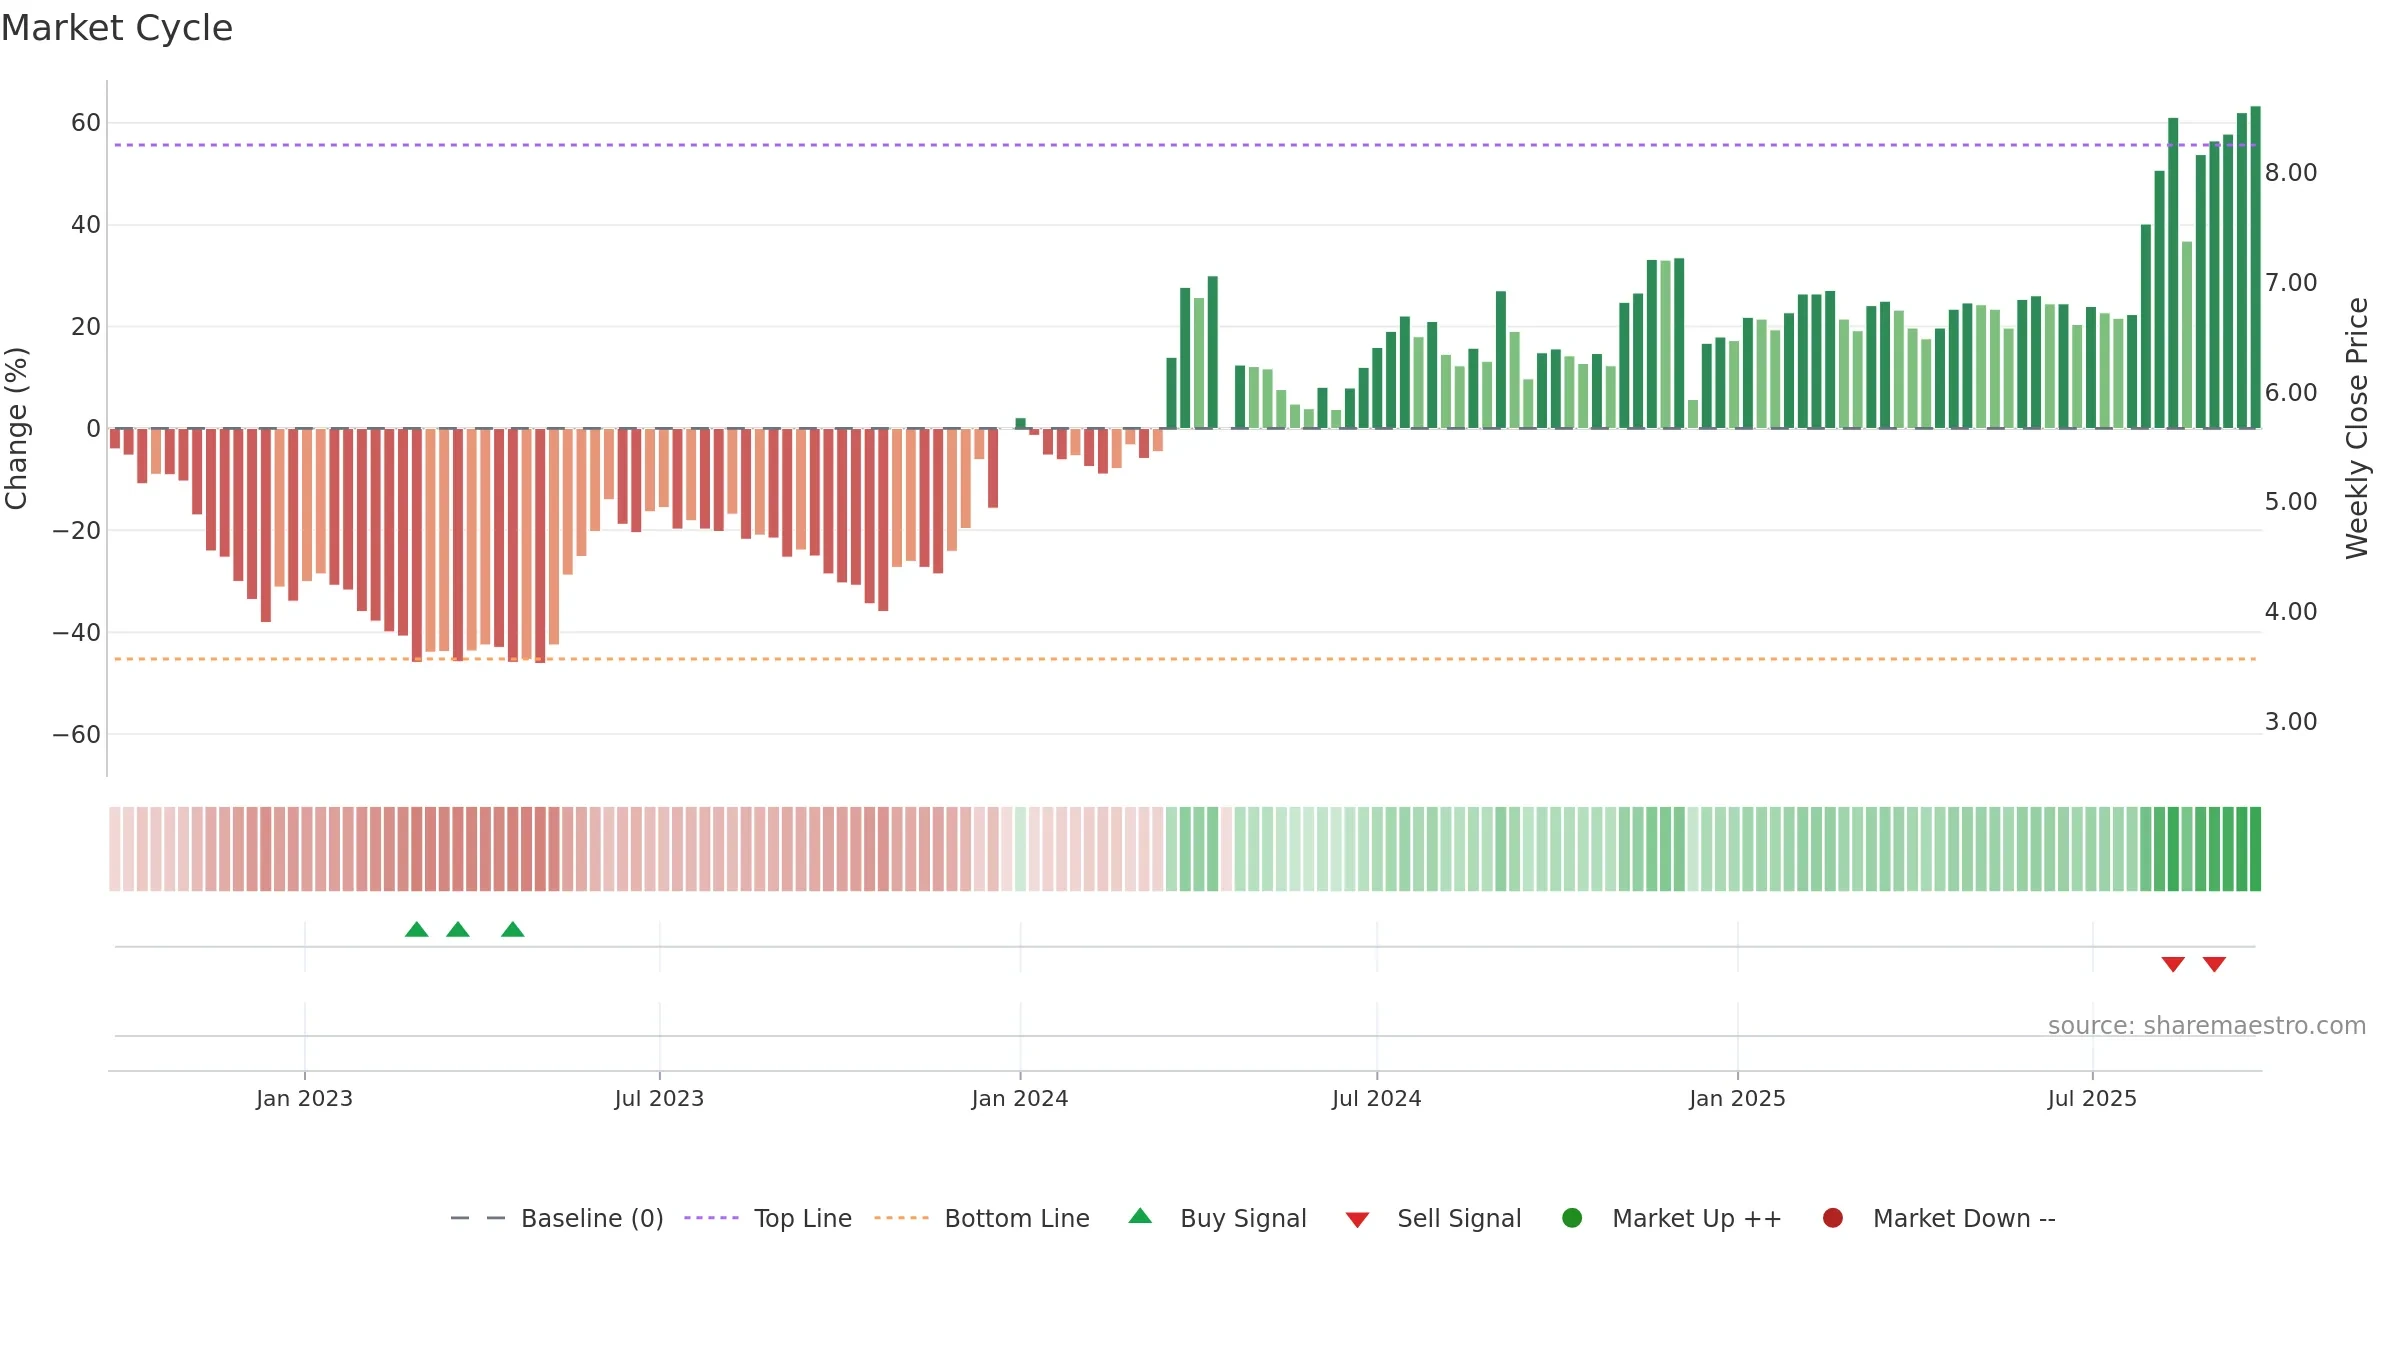Click the Change (%) axis title

click(16, 428)
